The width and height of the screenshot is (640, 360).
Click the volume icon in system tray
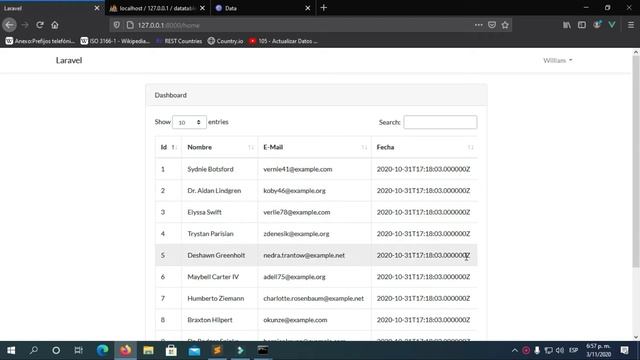pyautogui.click(x=560, y=350)
